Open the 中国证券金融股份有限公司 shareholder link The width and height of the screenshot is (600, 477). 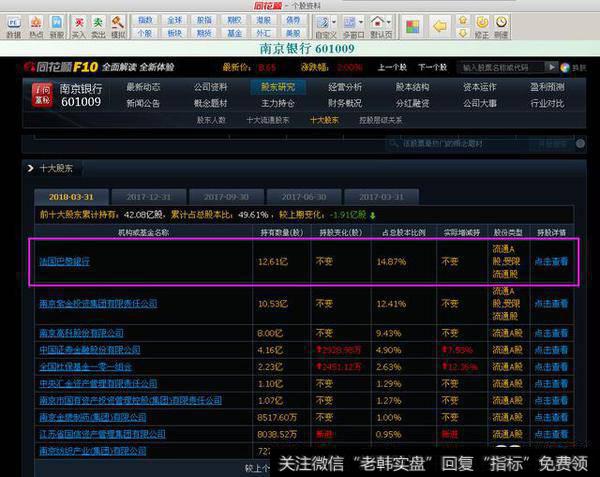point(90,350)
